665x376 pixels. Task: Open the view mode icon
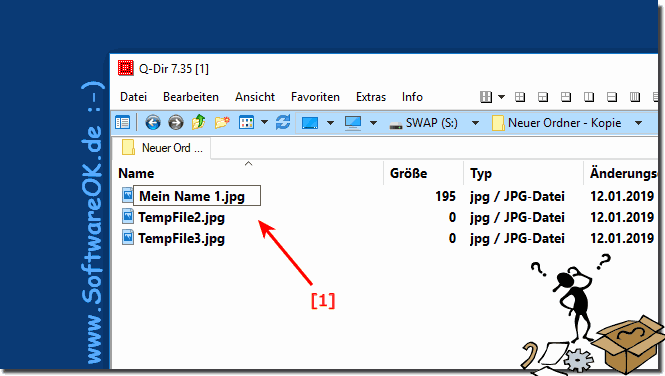(246, 123)
